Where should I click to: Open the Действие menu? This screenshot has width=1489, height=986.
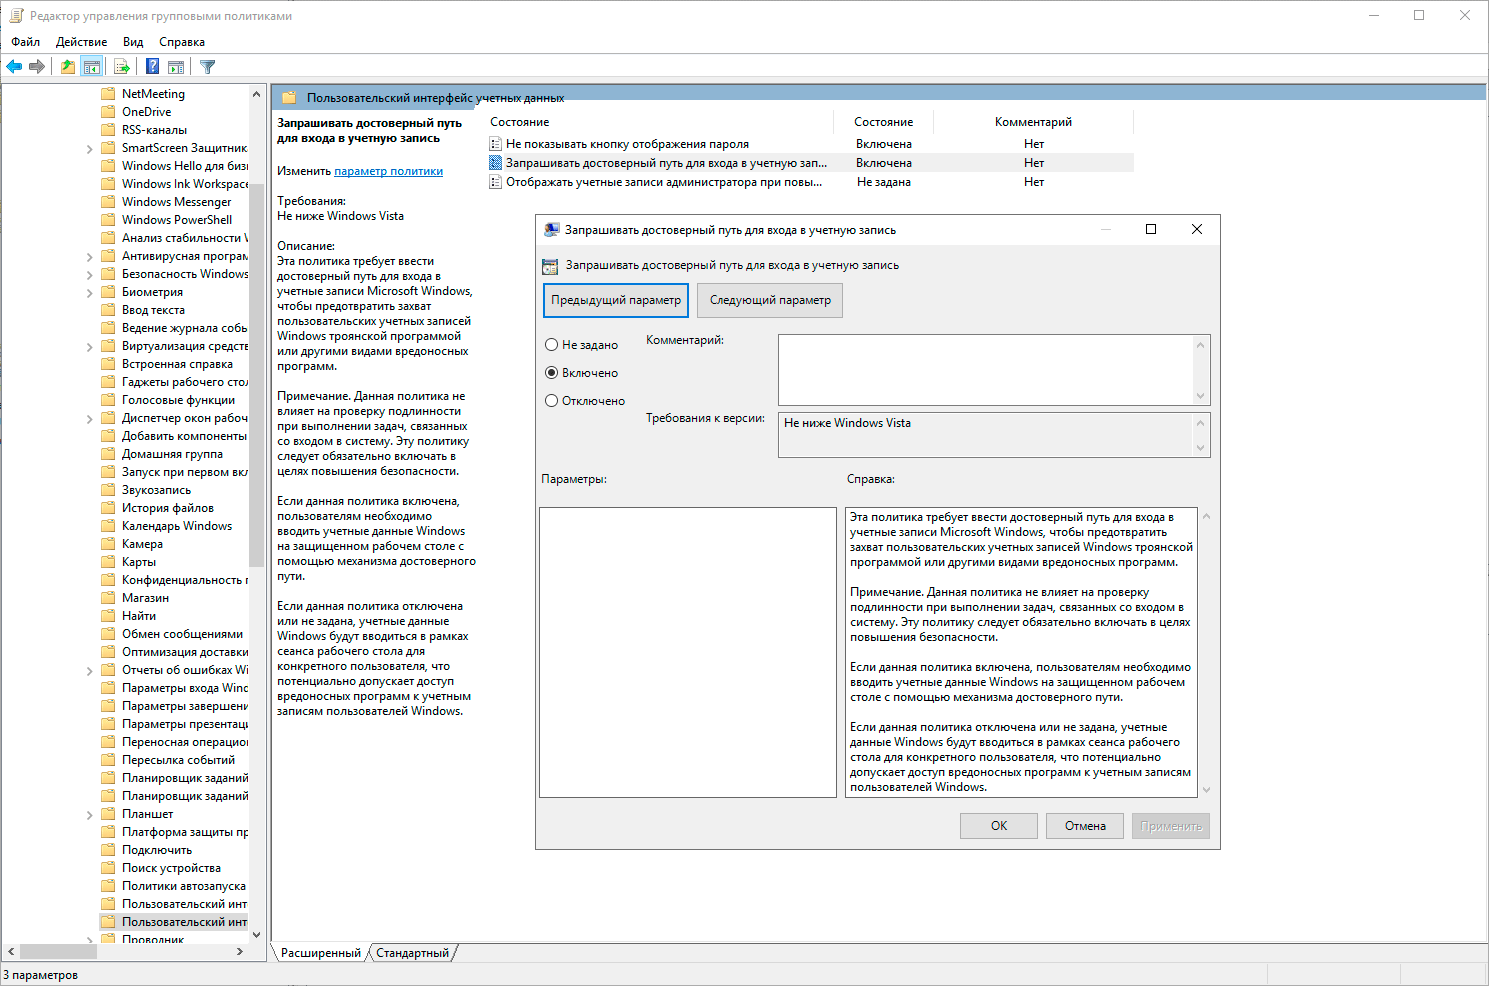[81, 42]
